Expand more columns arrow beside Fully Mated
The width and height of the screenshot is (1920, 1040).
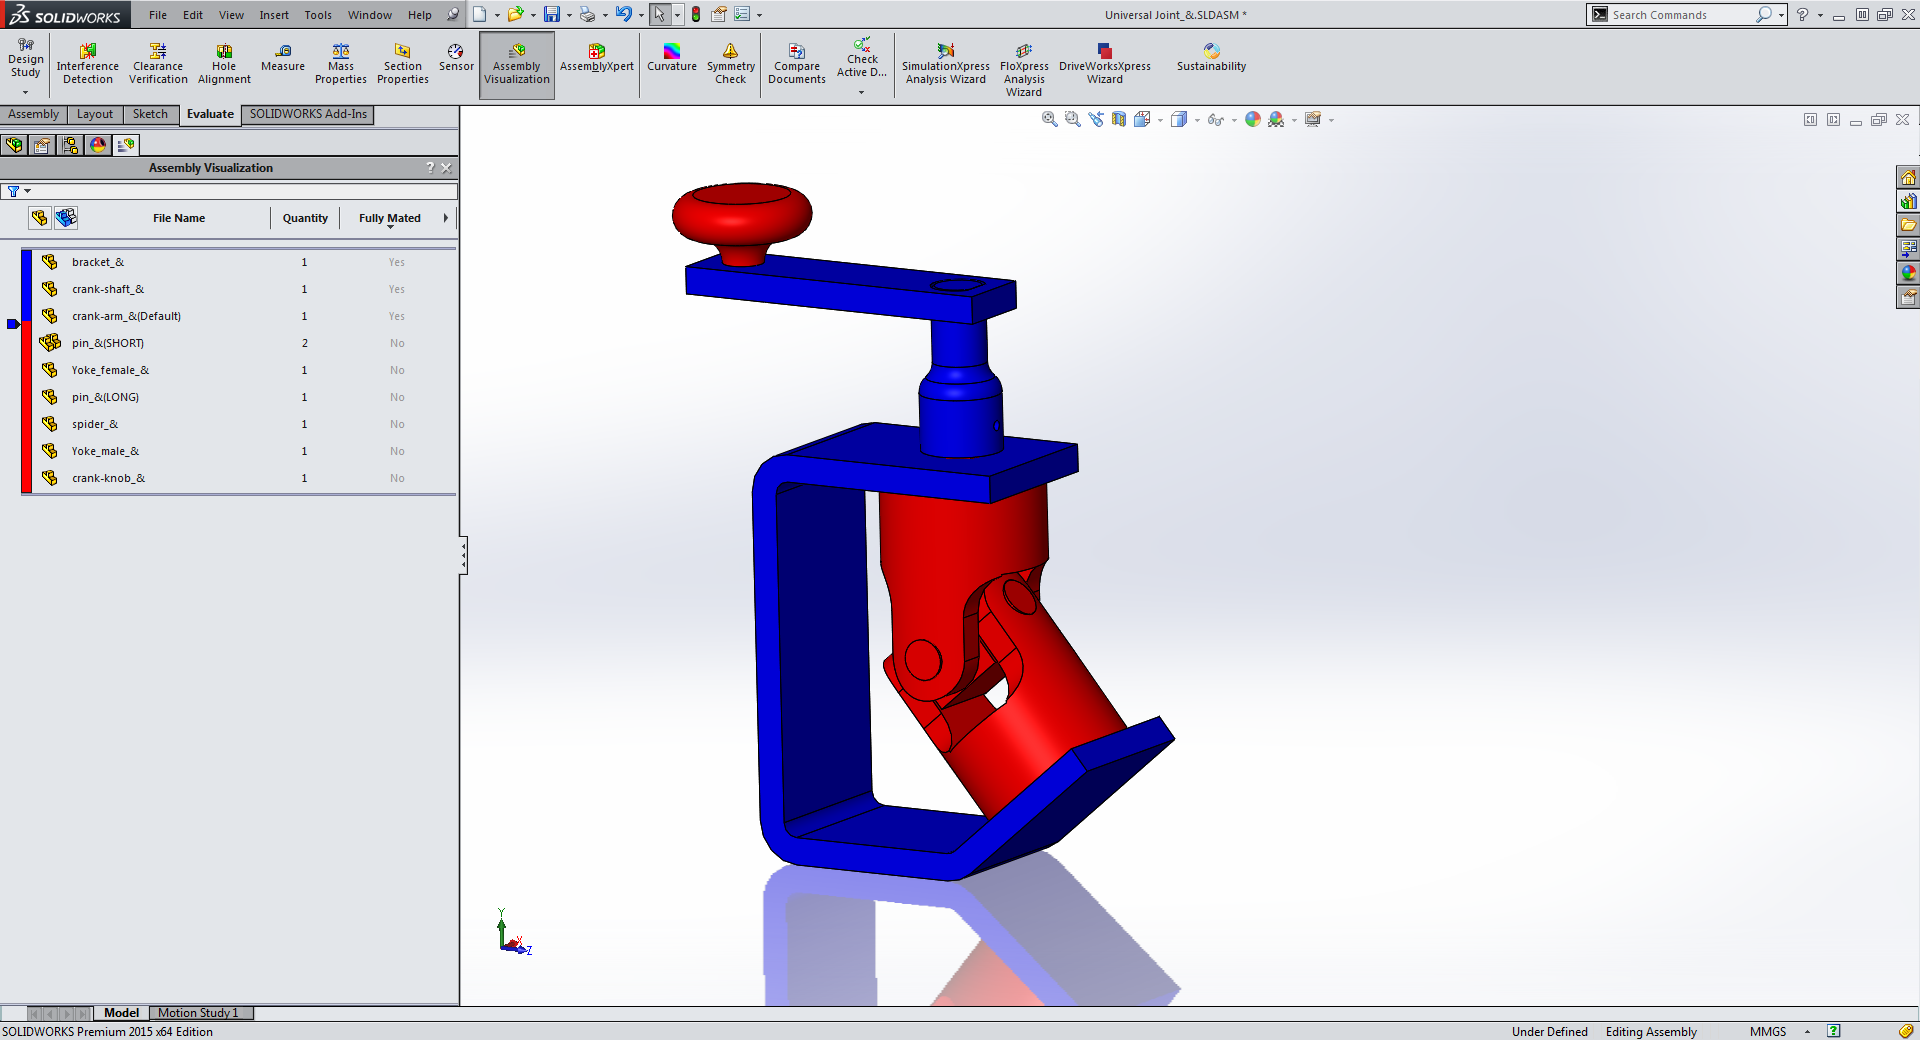coord(446,218)
